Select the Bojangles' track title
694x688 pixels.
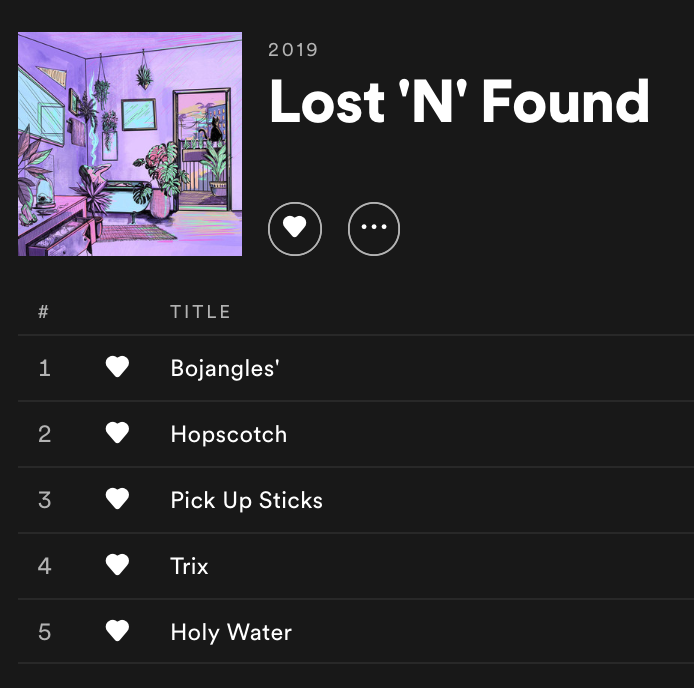click(x=225, y=368)
